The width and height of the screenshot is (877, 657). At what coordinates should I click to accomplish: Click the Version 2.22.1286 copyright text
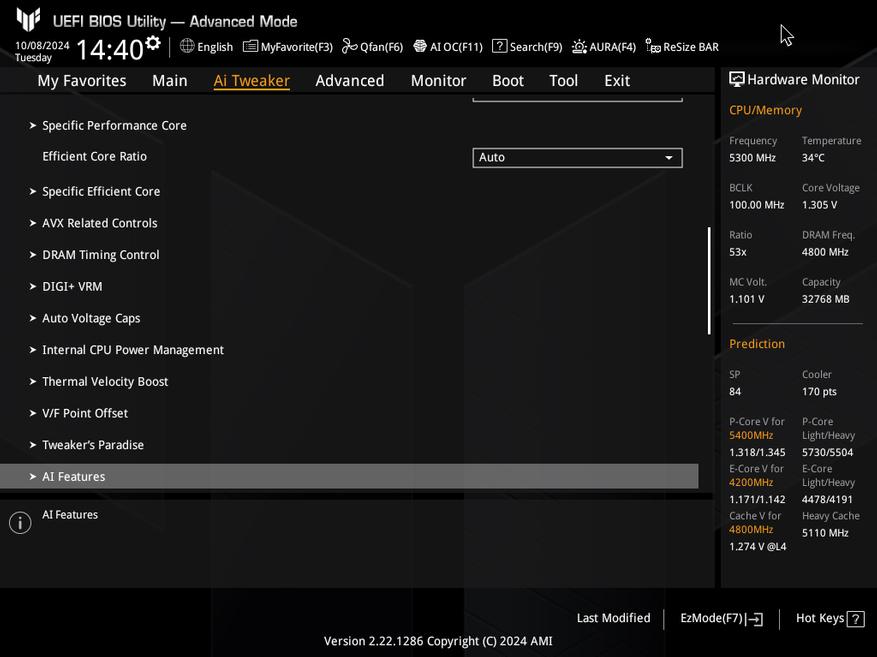click(x=438, y=641)
